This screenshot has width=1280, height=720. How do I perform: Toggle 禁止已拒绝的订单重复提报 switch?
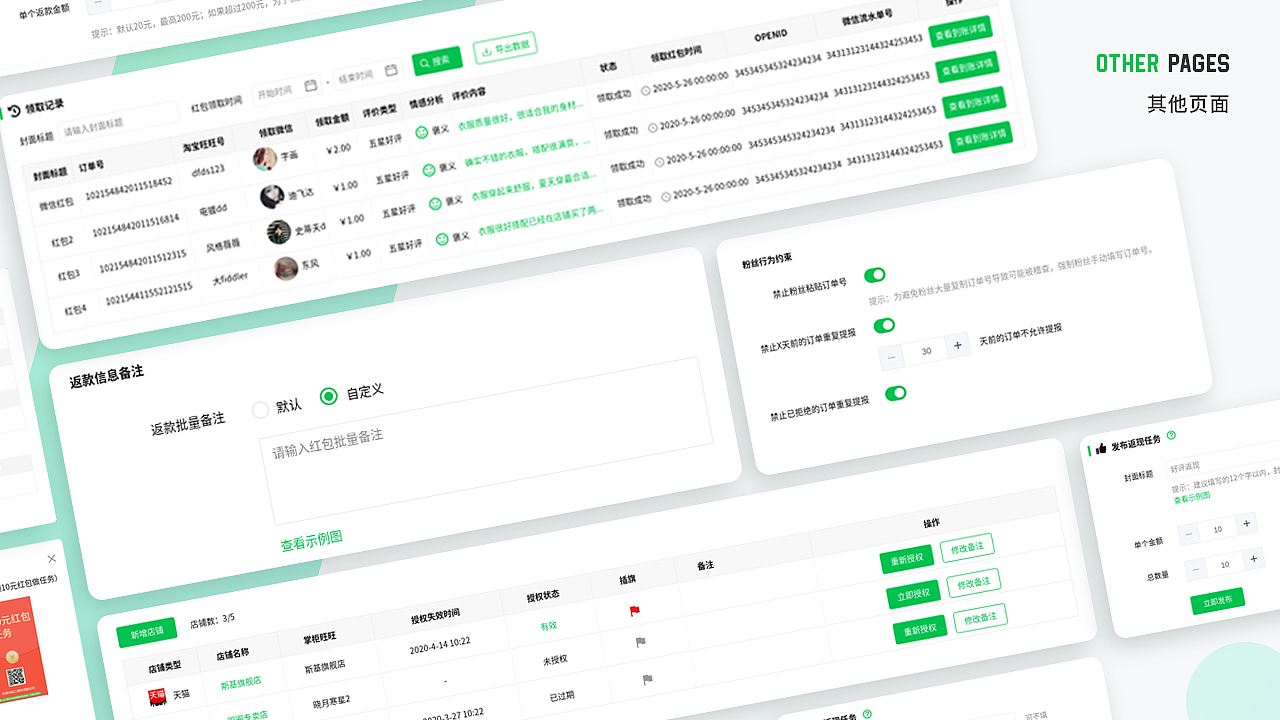[x=895, y=393]
